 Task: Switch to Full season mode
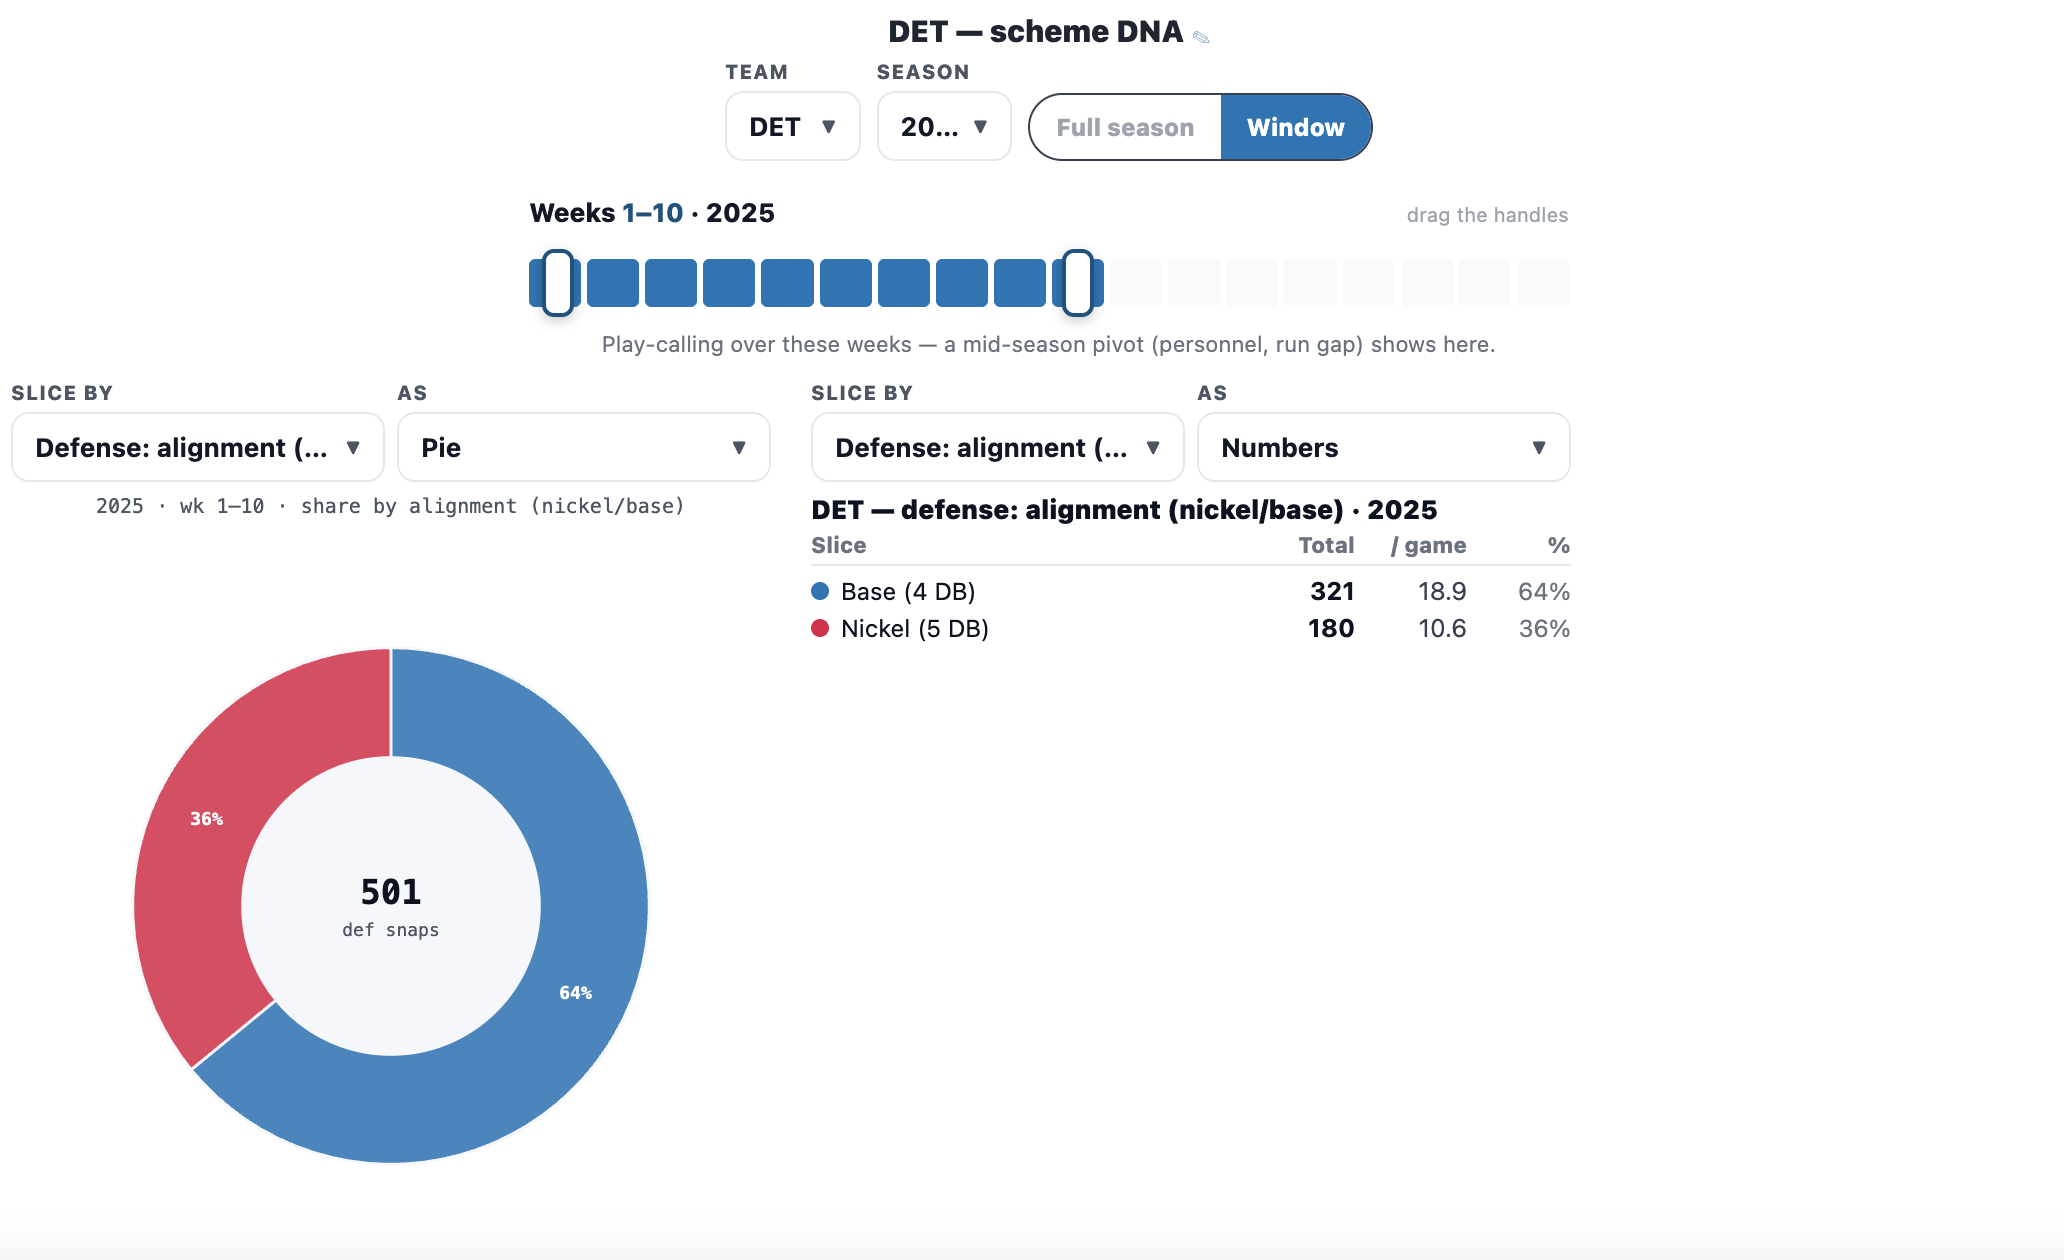click(x=1125, y=127)
